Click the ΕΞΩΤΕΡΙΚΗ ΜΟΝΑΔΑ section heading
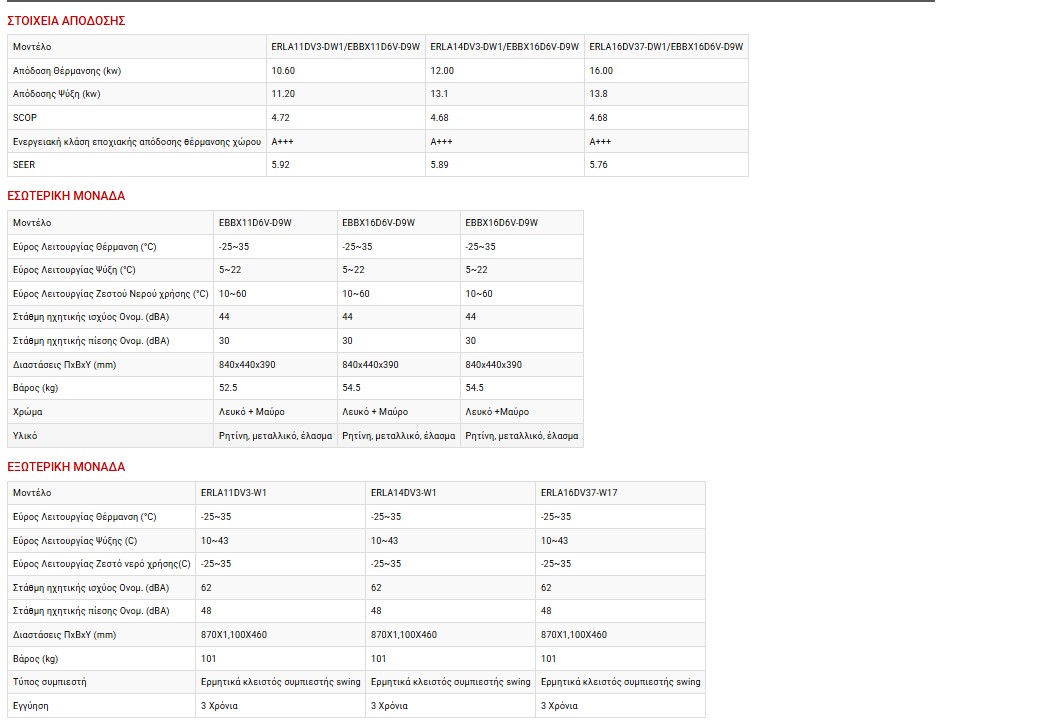Viewport: 1051px width, 722px height. tap(66, 467)
